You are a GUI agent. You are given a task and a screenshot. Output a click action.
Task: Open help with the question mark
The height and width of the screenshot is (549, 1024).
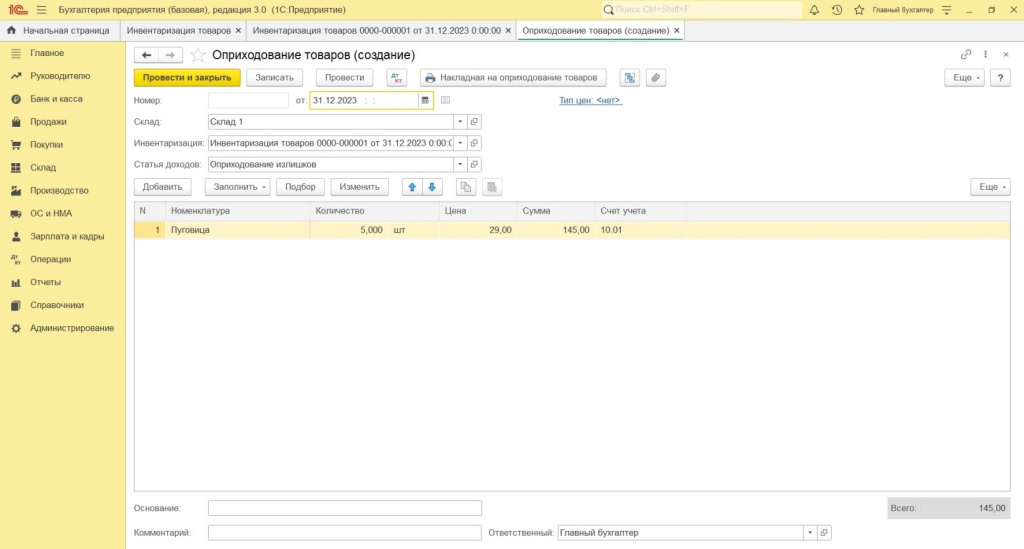pos(1000,78)
